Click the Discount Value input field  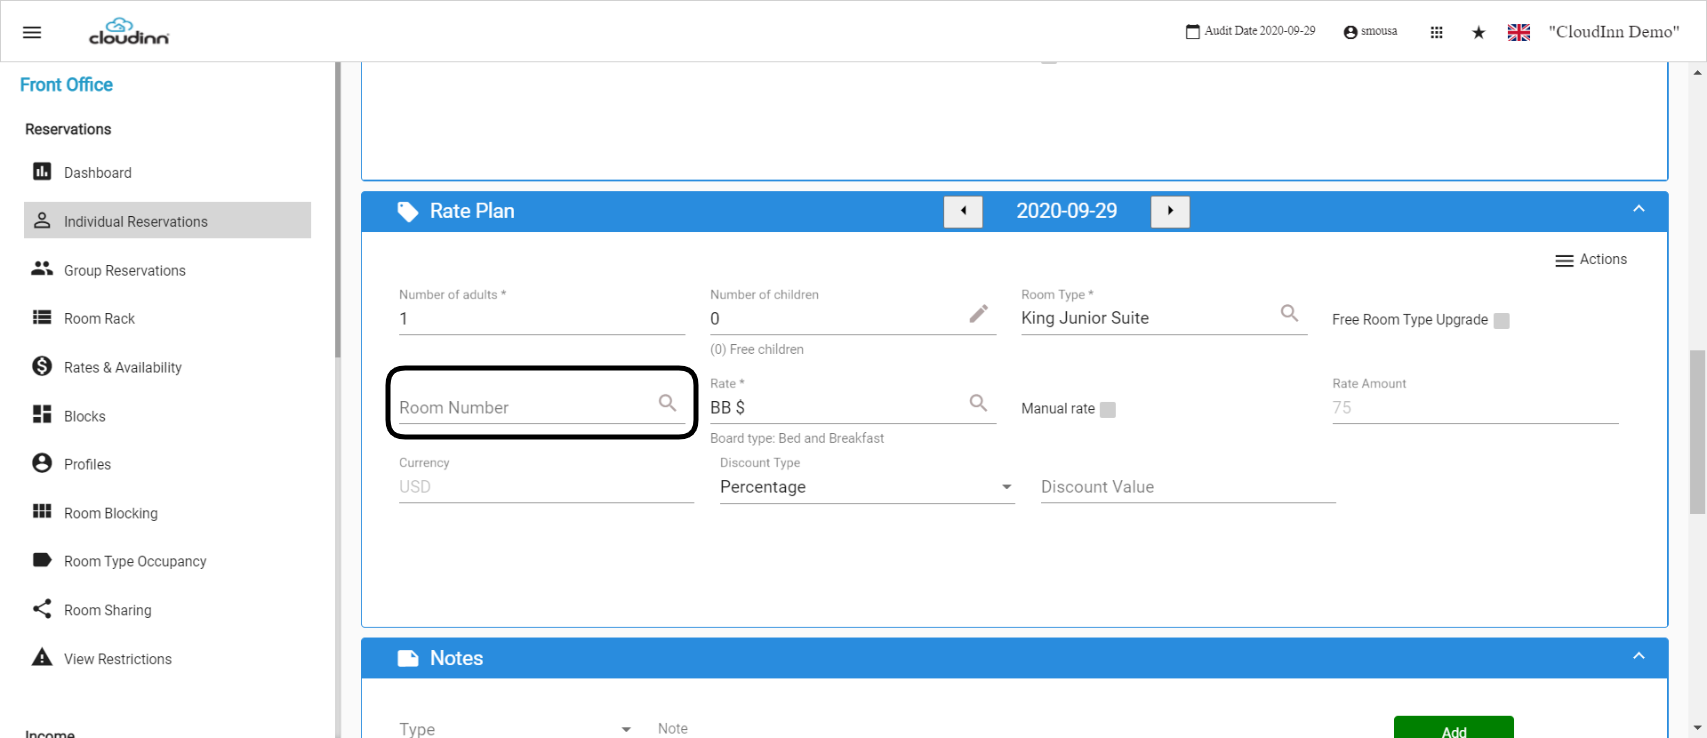[1188, 487]
